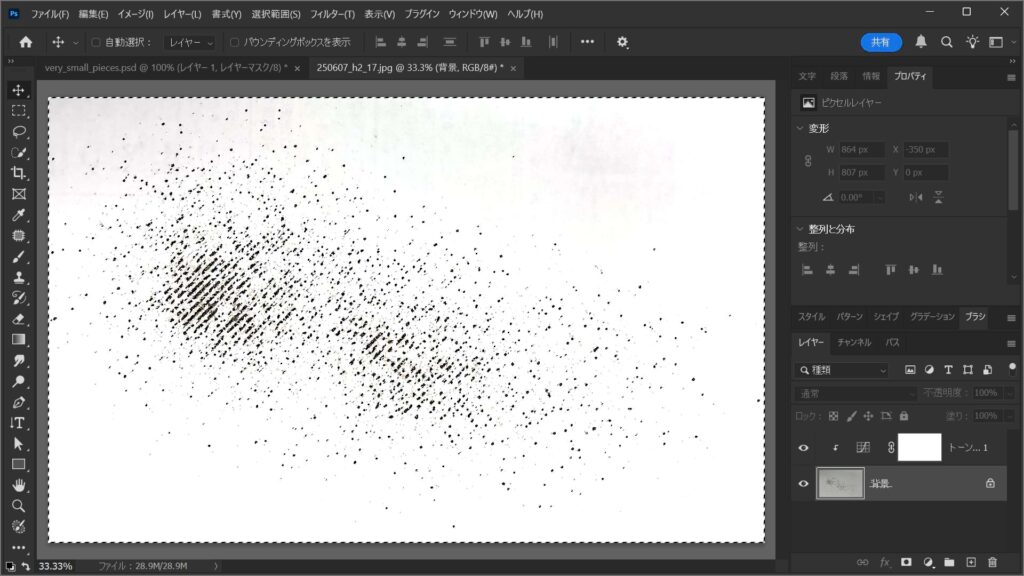1024x576 pixels.
Task: Select the Crop tool
Action: 18,173
